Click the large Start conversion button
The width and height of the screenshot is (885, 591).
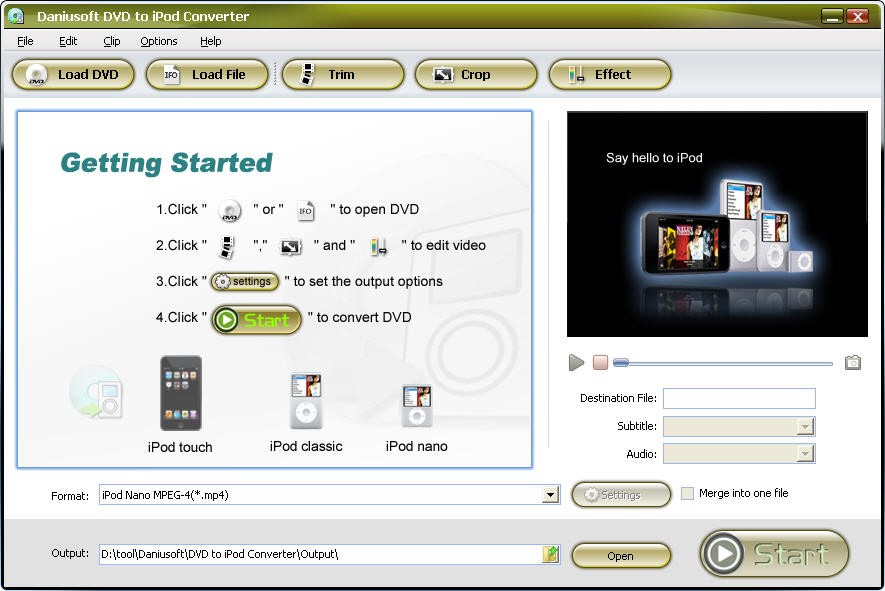click(774, 554)
